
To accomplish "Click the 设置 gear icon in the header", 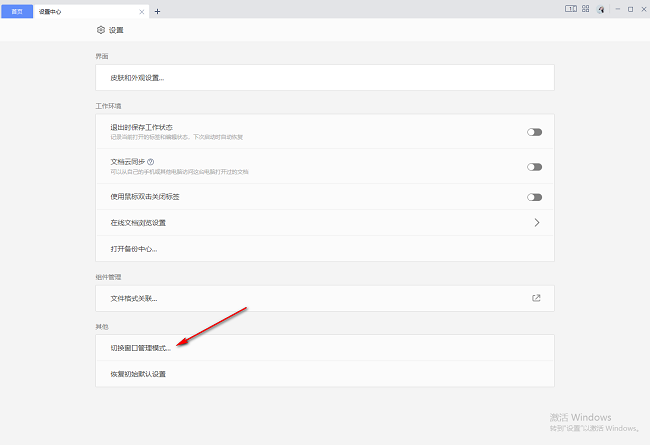I will pyautogui.click(x=101, y=30).
